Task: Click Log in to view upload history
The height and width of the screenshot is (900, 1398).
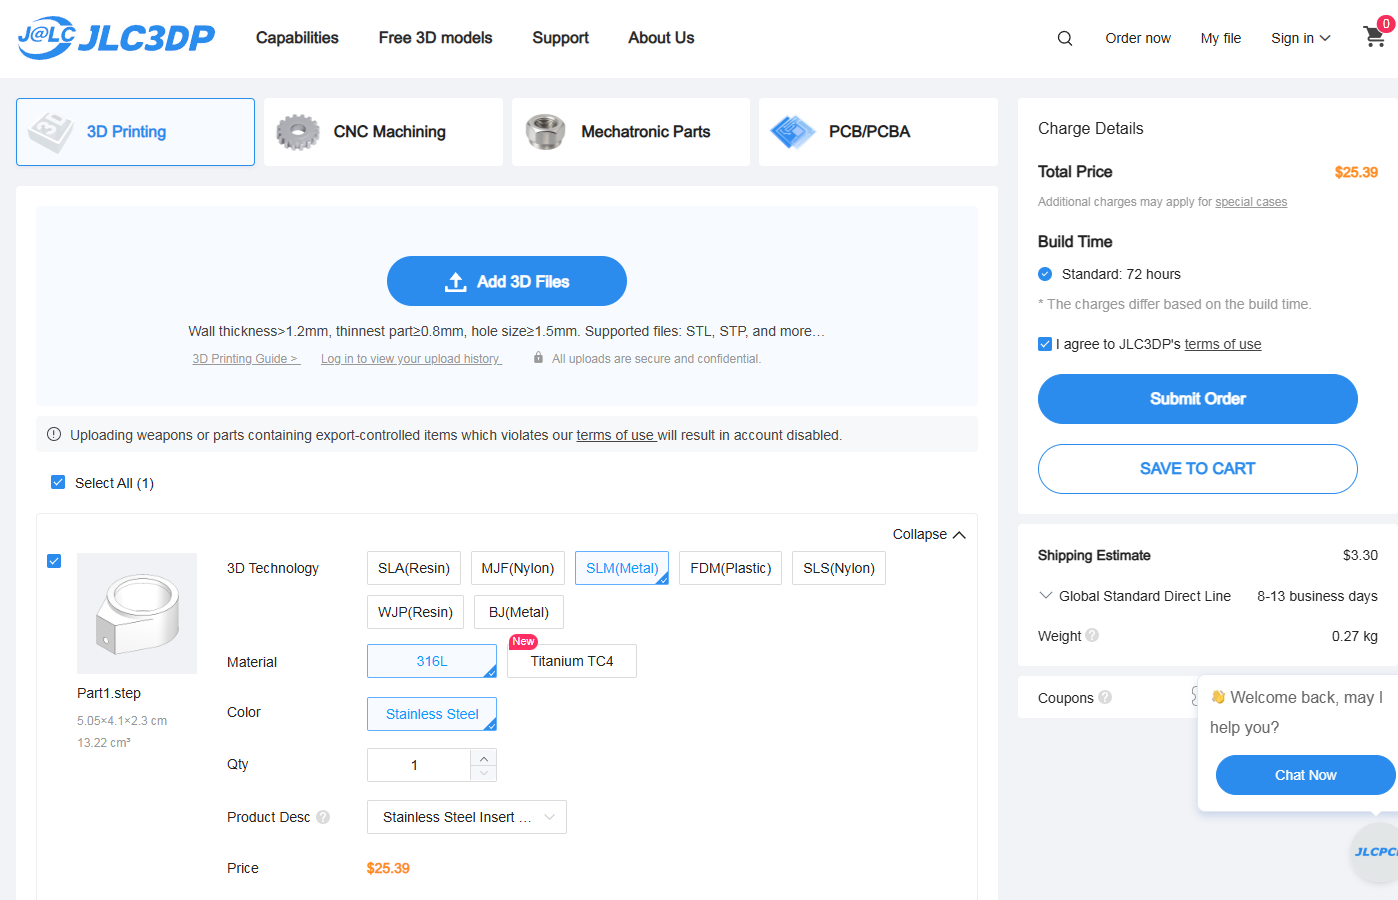Action: (411, 359)
